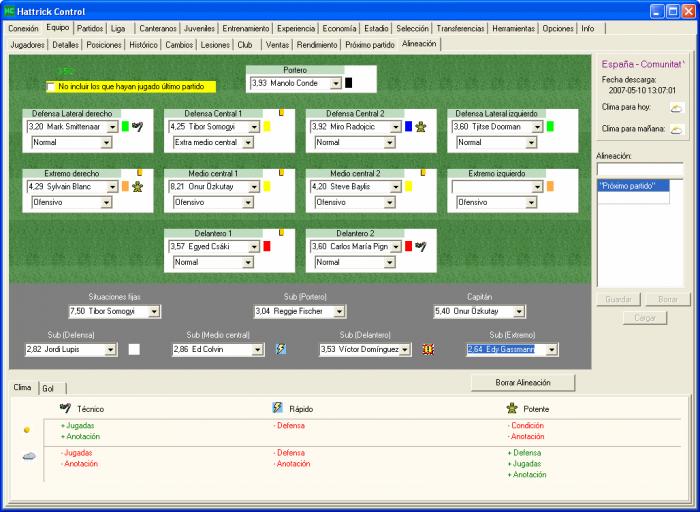
Task: Open the Lesiones sub-tab
Action: coord(215,45)
